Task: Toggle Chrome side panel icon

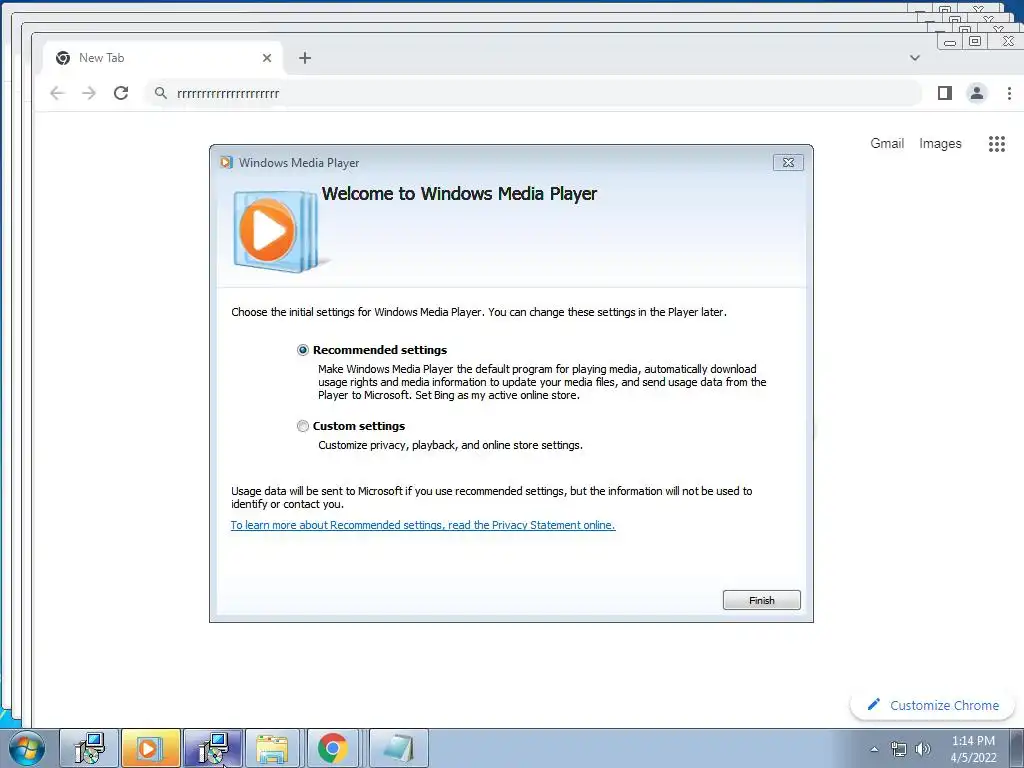Action: [944, 93]
